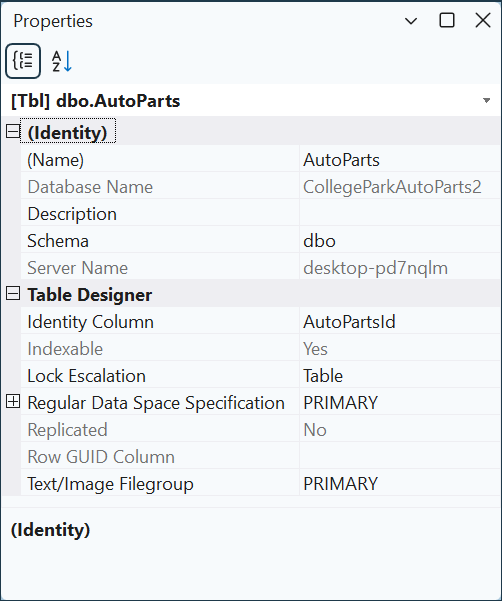The image size is (502, 601).
Task: Switch to Categorized view icon
Action: click(23, 61)
